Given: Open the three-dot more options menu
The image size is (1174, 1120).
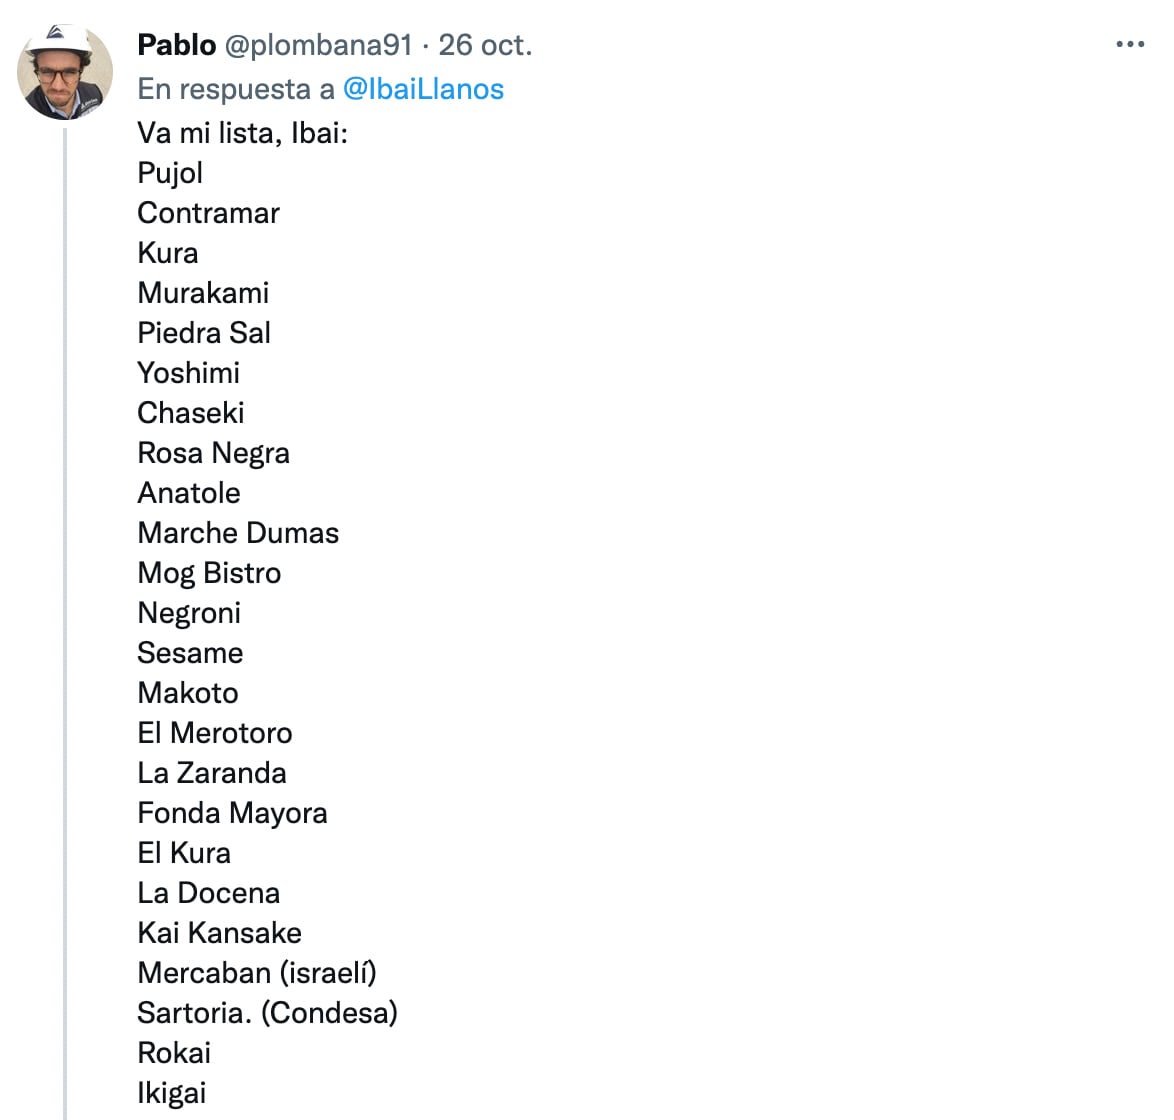Looking at the screenshot, I should (1129, 45).
